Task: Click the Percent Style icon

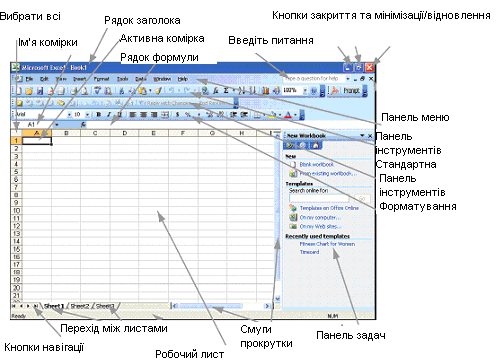Action: (x=188, y=115)
